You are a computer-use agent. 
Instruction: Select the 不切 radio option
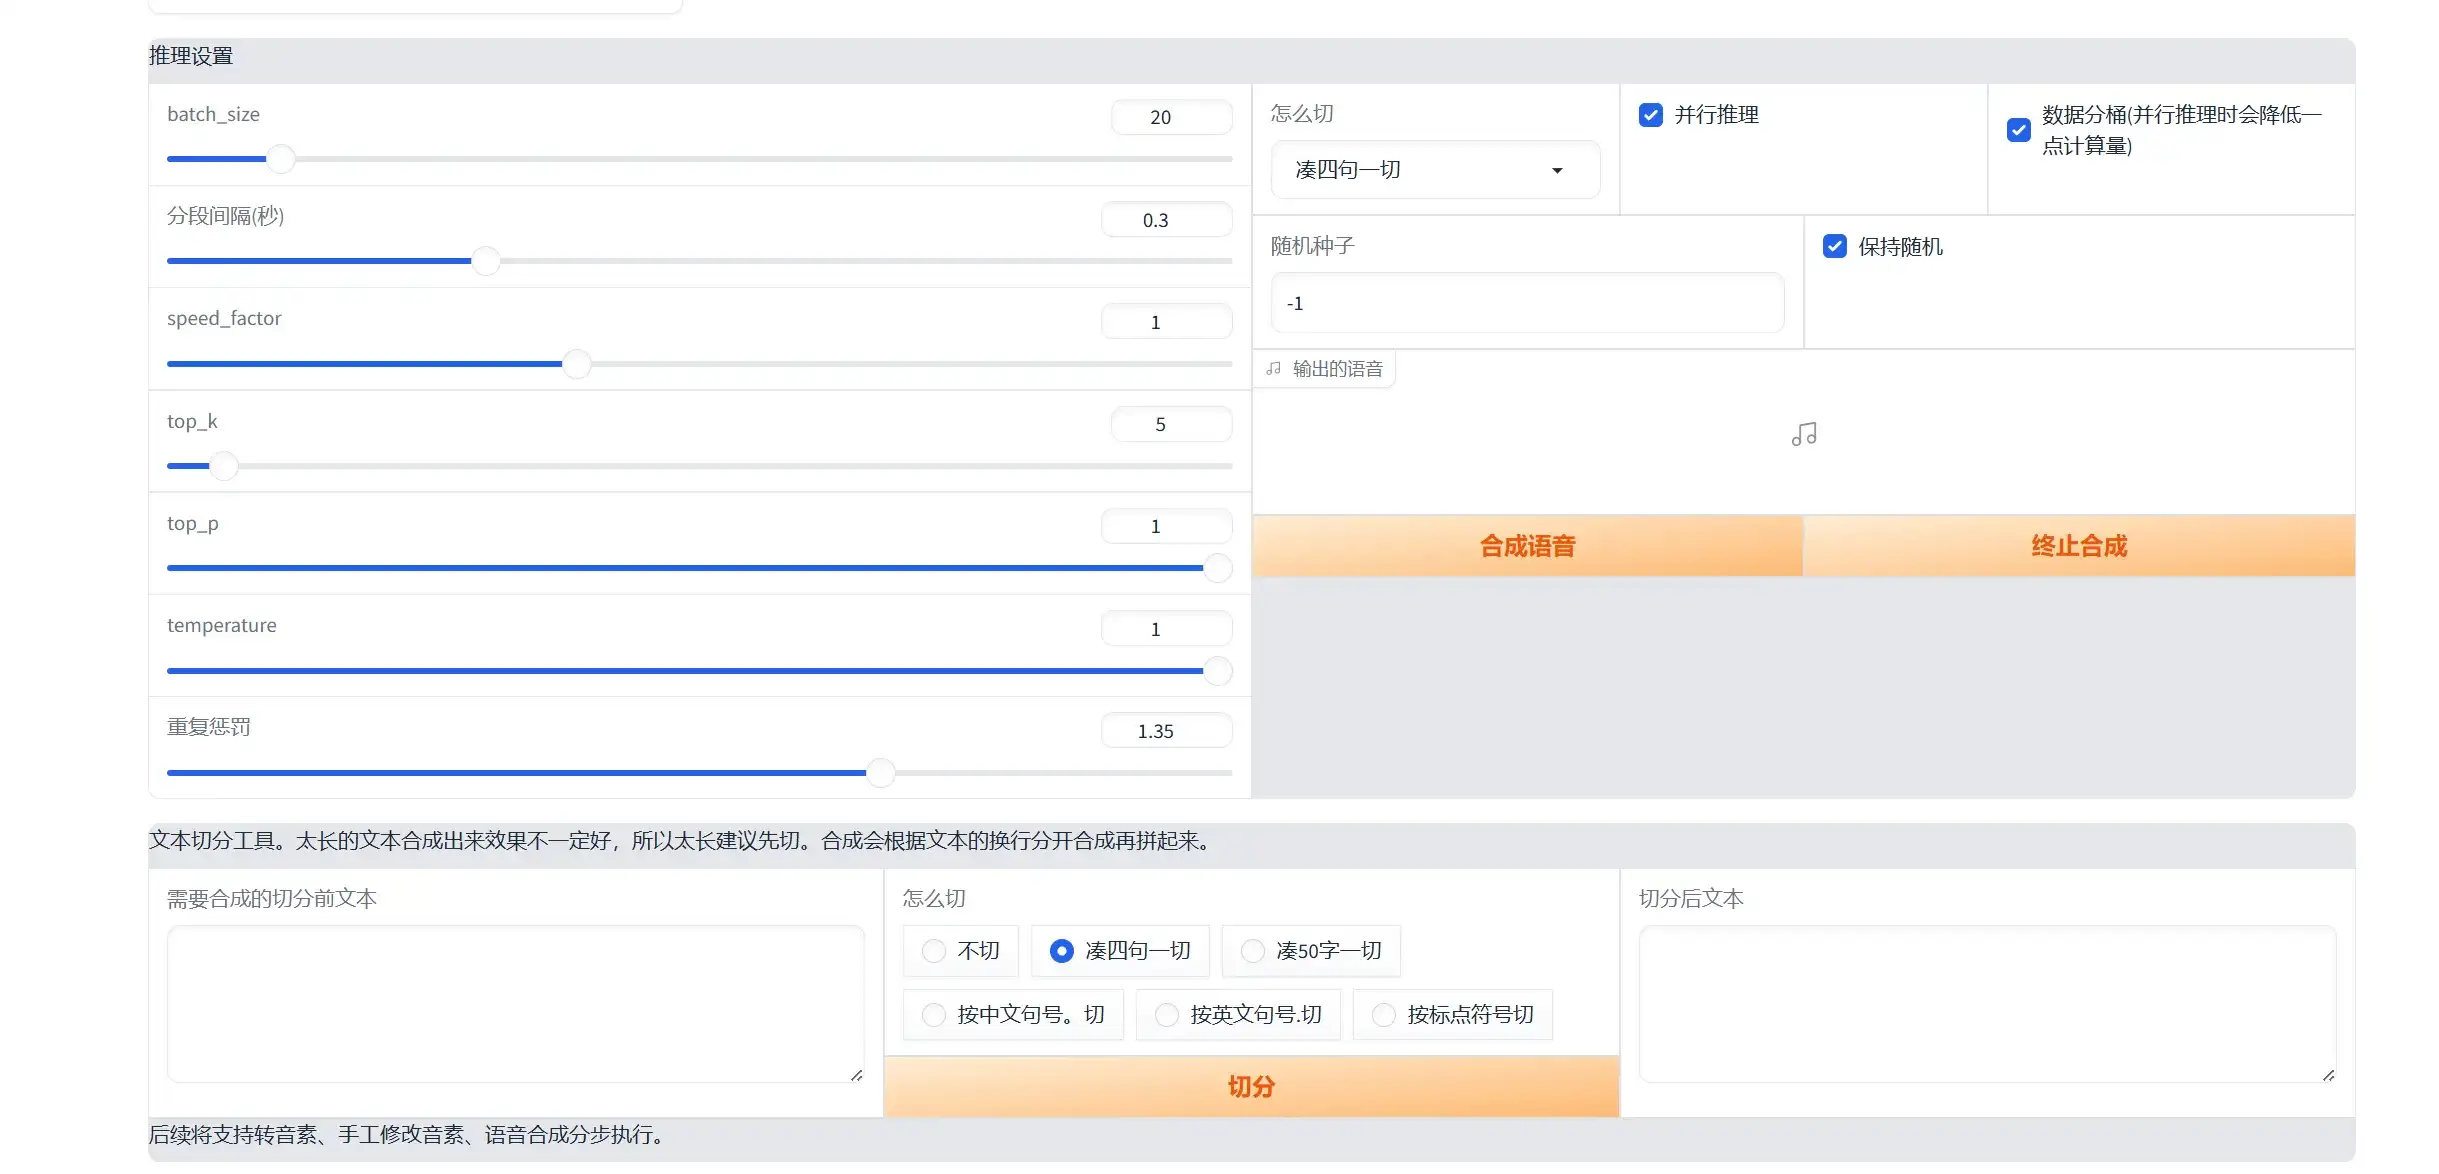click(934, 951)
